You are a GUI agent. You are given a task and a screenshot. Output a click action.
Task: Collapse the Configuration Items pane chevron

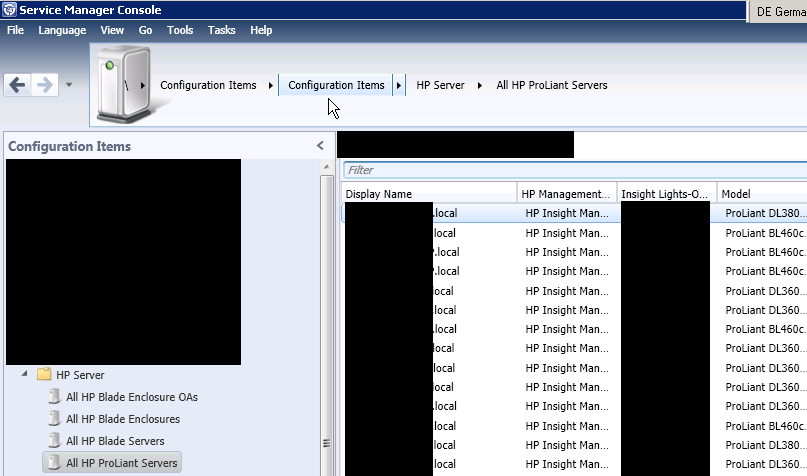[x=320, y=146]
